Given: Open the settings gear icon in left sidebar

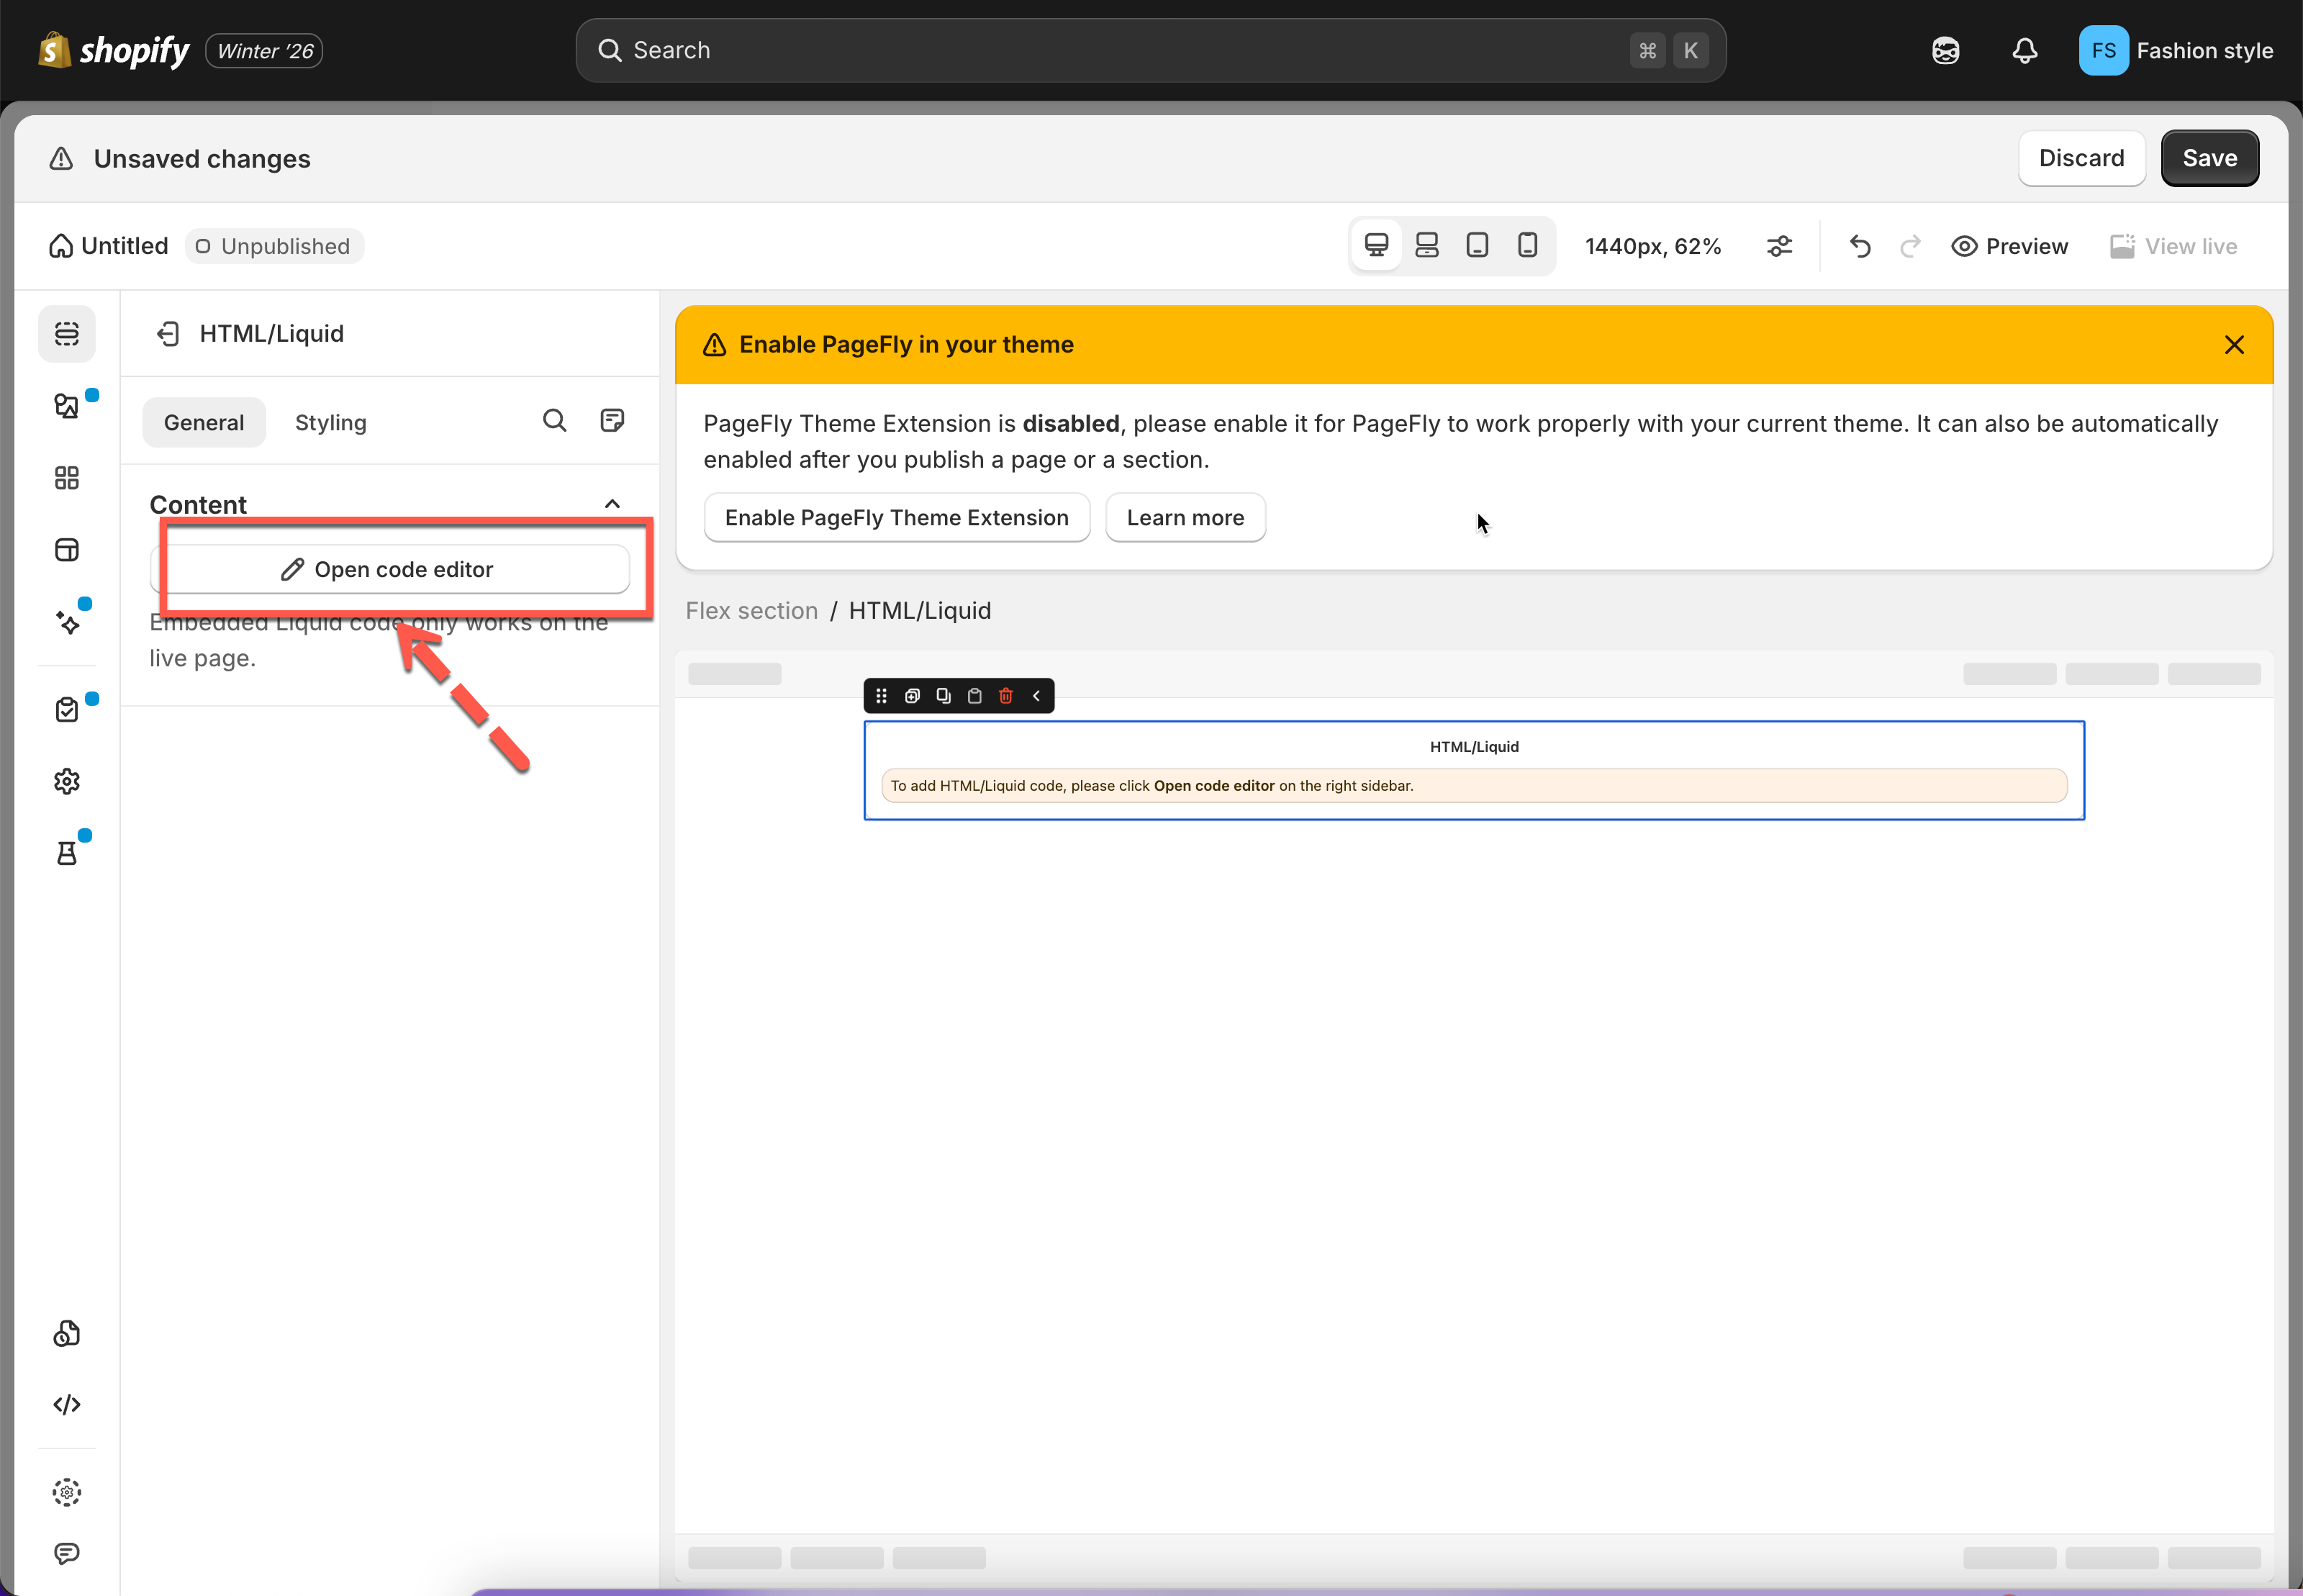Looking at the screenshot, I should [67, 781].
